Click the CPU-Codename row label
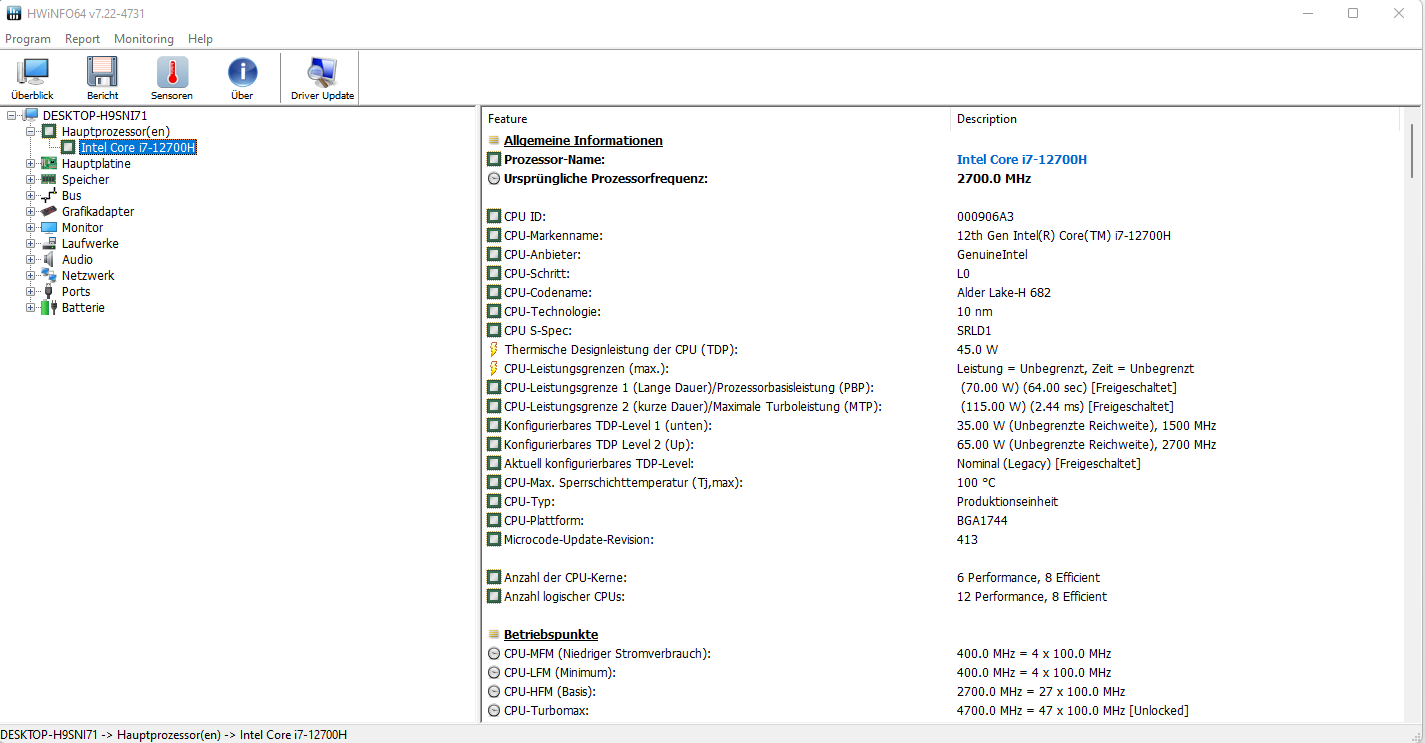Screen dimensions: 1425x743 coord(548,293)
